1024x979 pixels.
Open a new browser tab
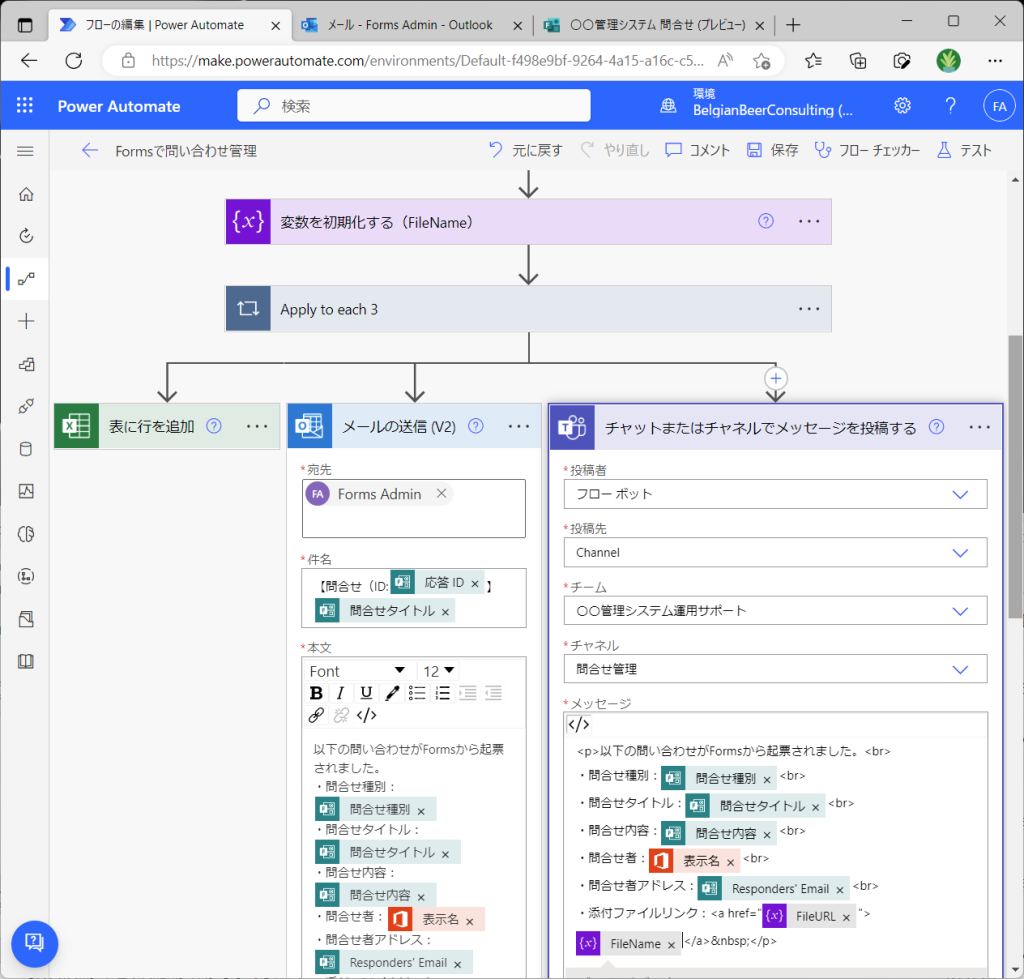(x=793, y=25)
